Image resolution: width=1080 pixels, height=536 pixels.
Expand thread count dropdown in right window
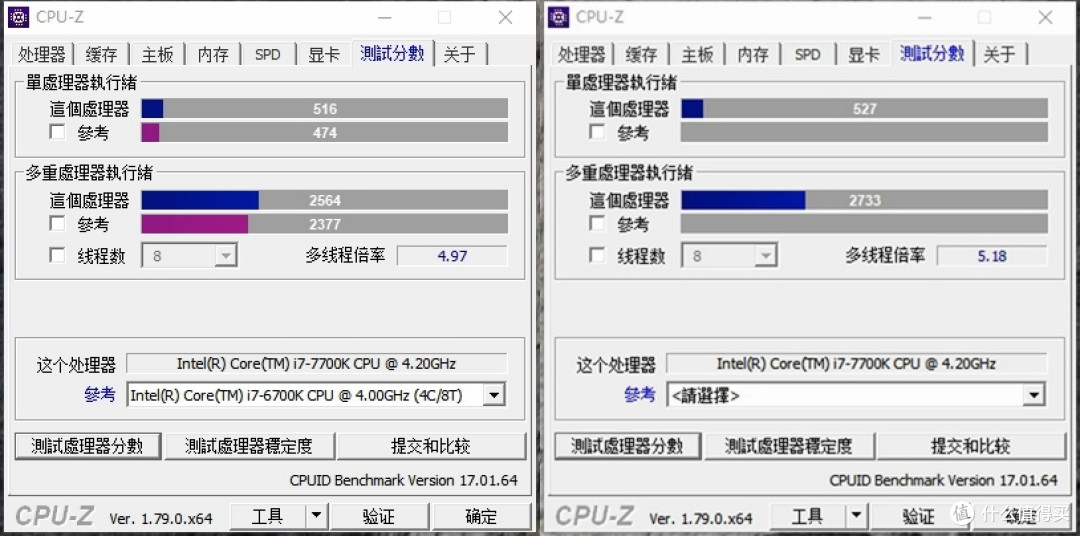click(765, 256)
